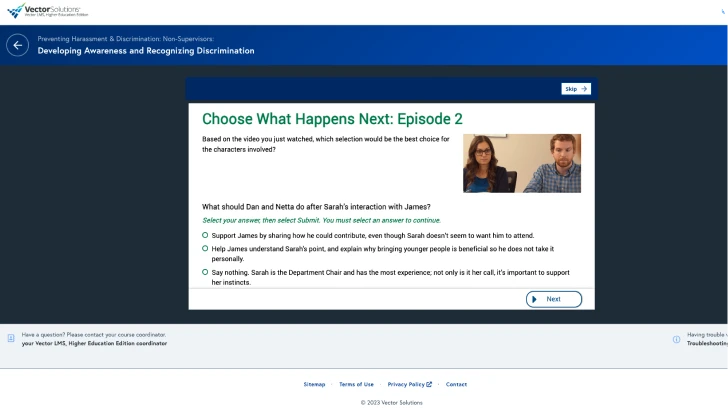The width and height of the screenshot is (728, 408).
Task: Click the question document icon in footer
Action: 11,339
